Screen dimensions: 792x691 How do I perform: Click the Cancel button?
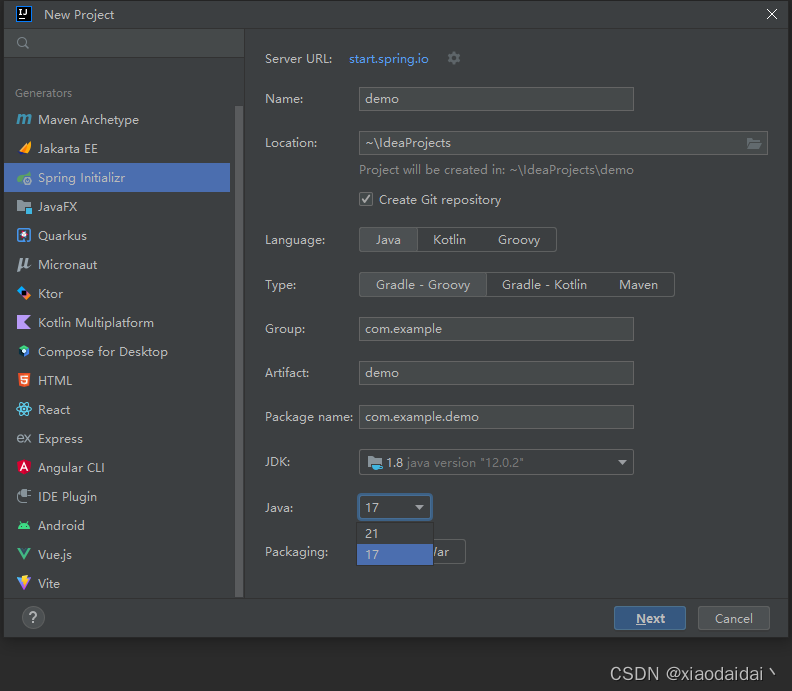pos(733,618)
